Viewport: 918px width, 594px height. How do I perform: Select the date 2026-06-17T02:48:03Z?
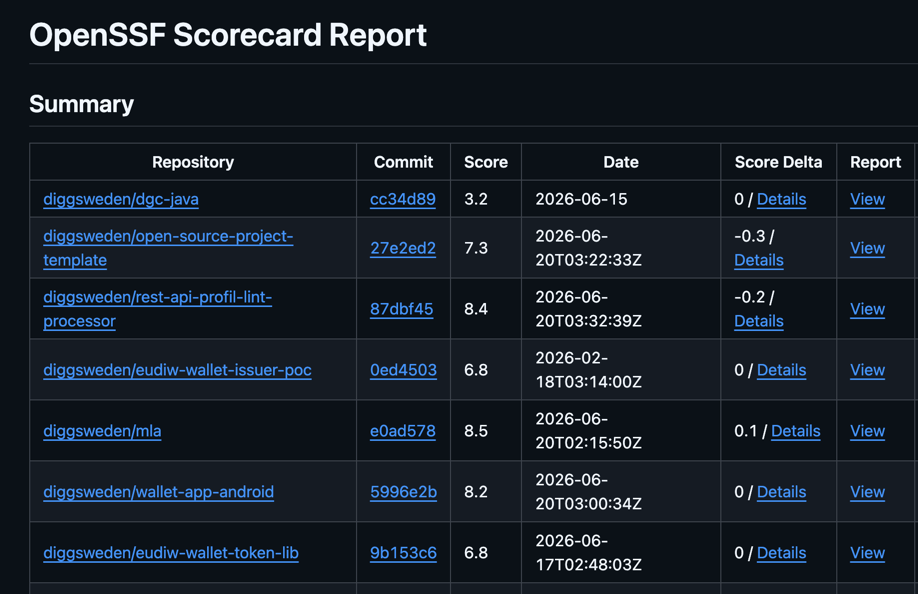tap(588, 552)
